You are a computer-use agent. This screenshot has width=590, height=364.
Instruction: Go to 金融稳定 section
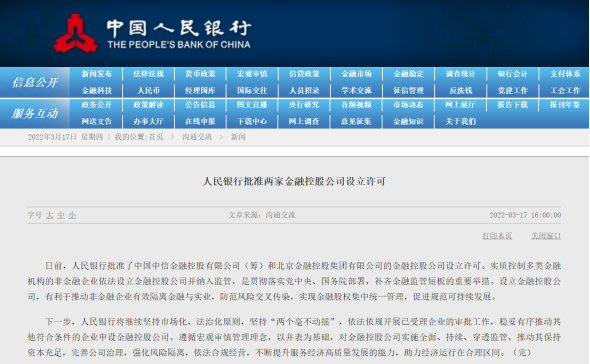(408, 74)
